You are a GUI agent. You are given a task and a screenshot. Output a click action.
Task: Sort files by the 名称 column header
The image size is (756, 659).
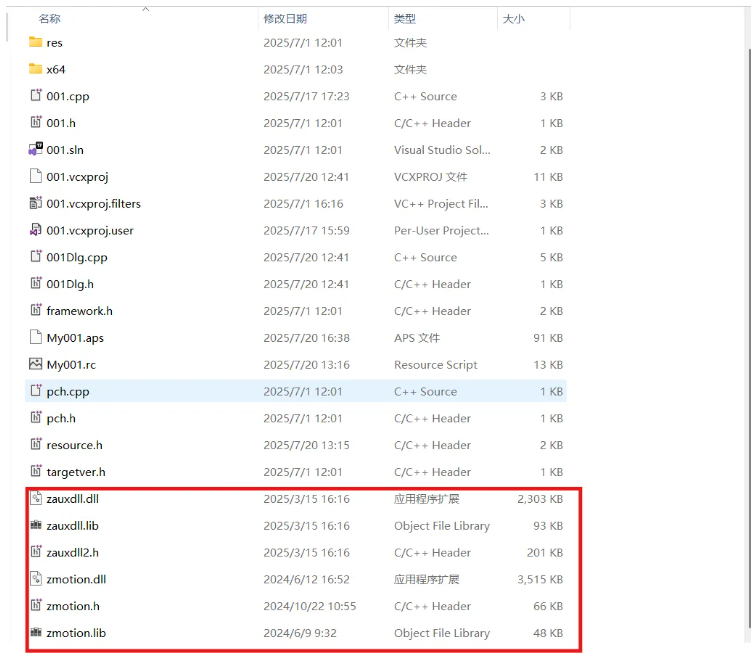point(49,19)
